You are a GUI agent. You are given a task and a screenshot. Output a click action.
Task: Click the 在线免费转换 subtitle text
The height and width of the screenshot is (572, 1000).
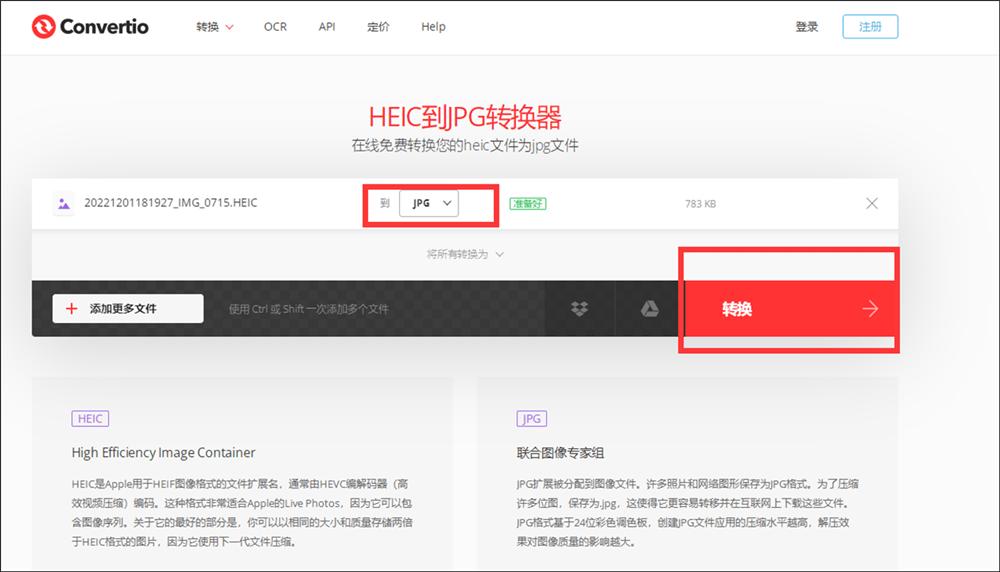[465, 146]
